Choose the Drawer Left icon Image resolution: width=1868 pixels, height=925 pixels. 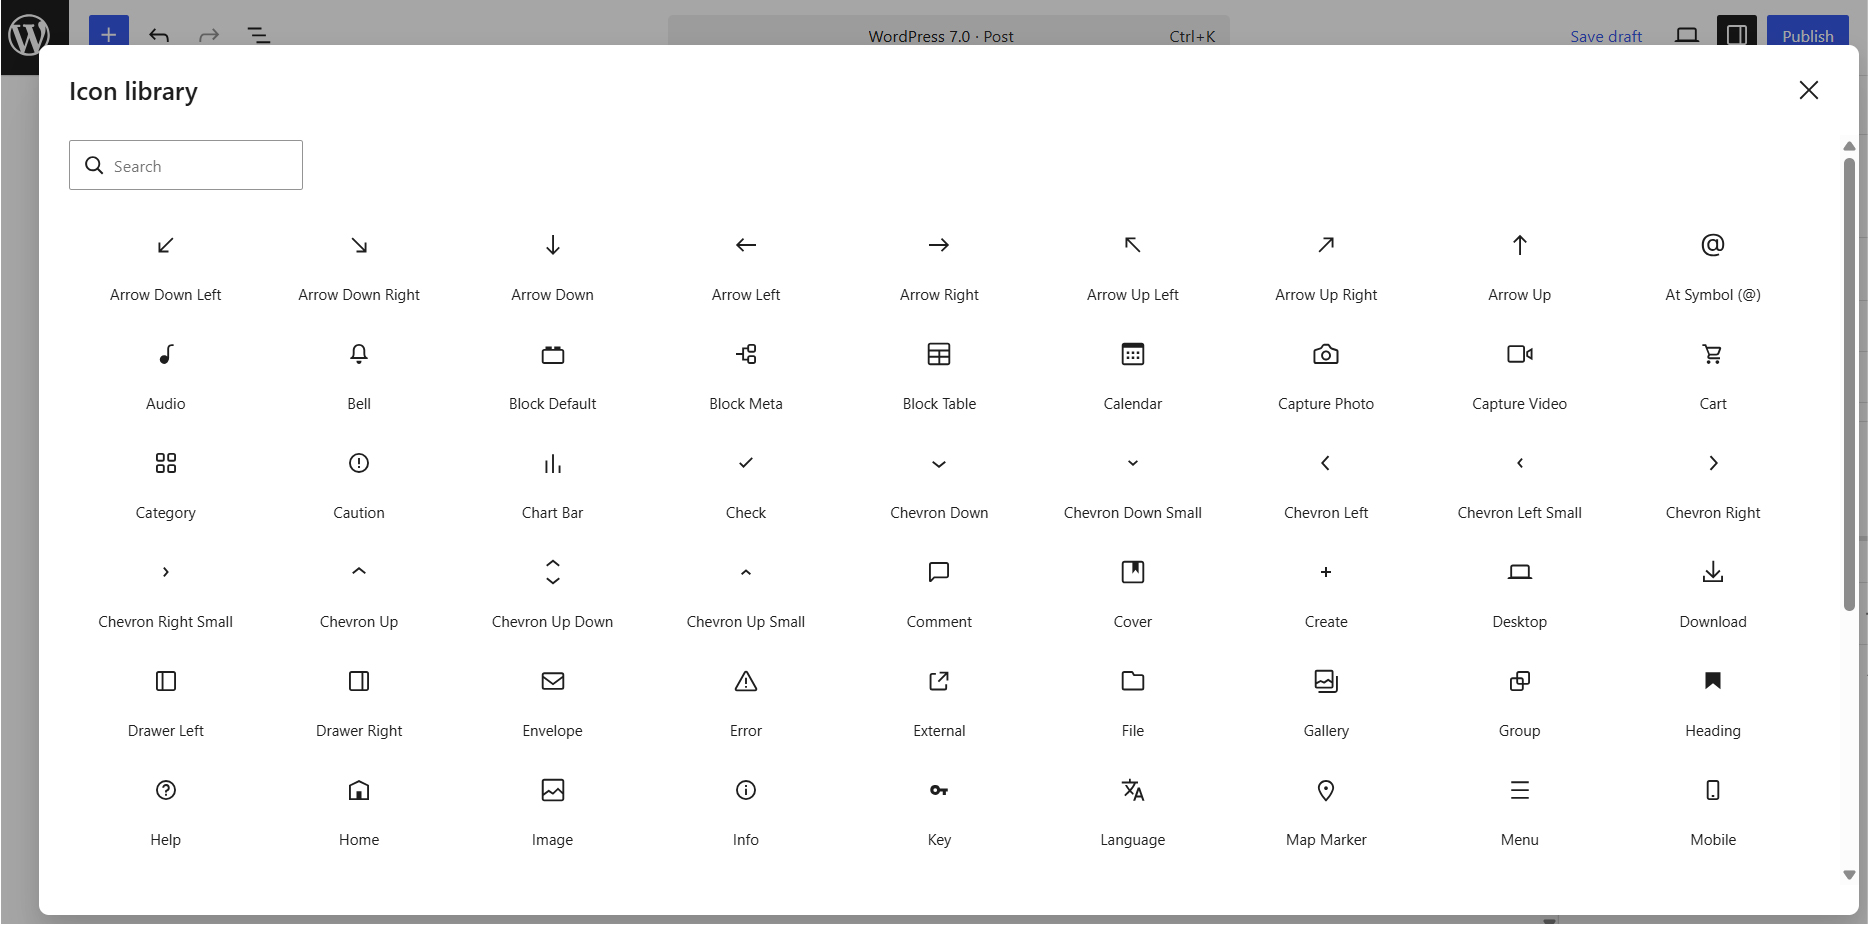166,681
